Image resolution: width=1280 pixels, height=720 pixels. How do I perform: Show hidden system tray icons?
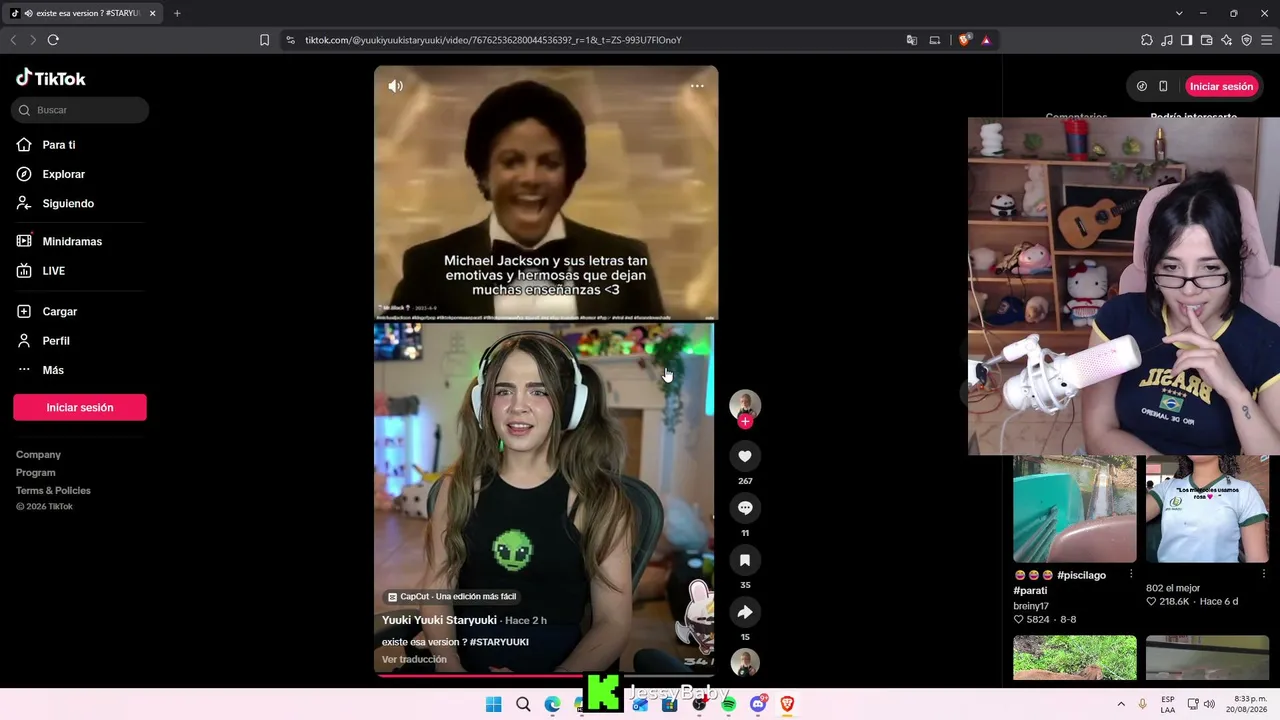click(x=1121, y=704)
